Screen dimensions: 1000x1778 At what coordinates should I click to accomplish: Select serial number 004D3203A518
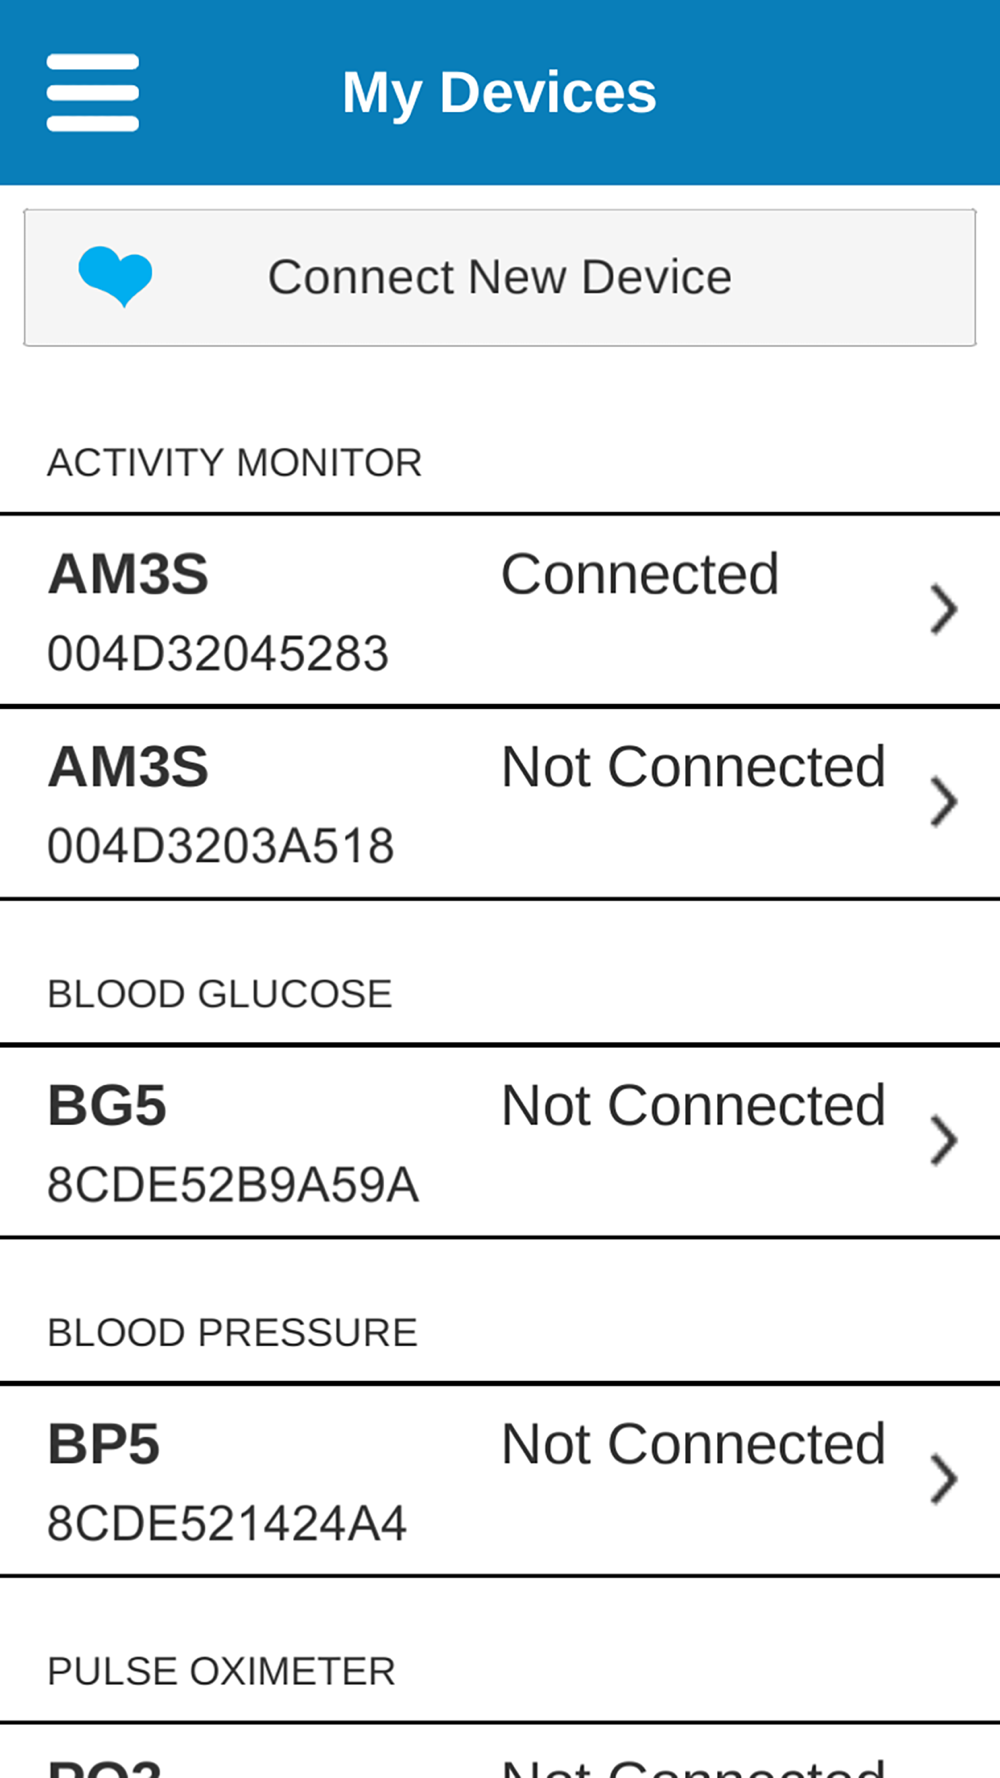pos(220,846)
